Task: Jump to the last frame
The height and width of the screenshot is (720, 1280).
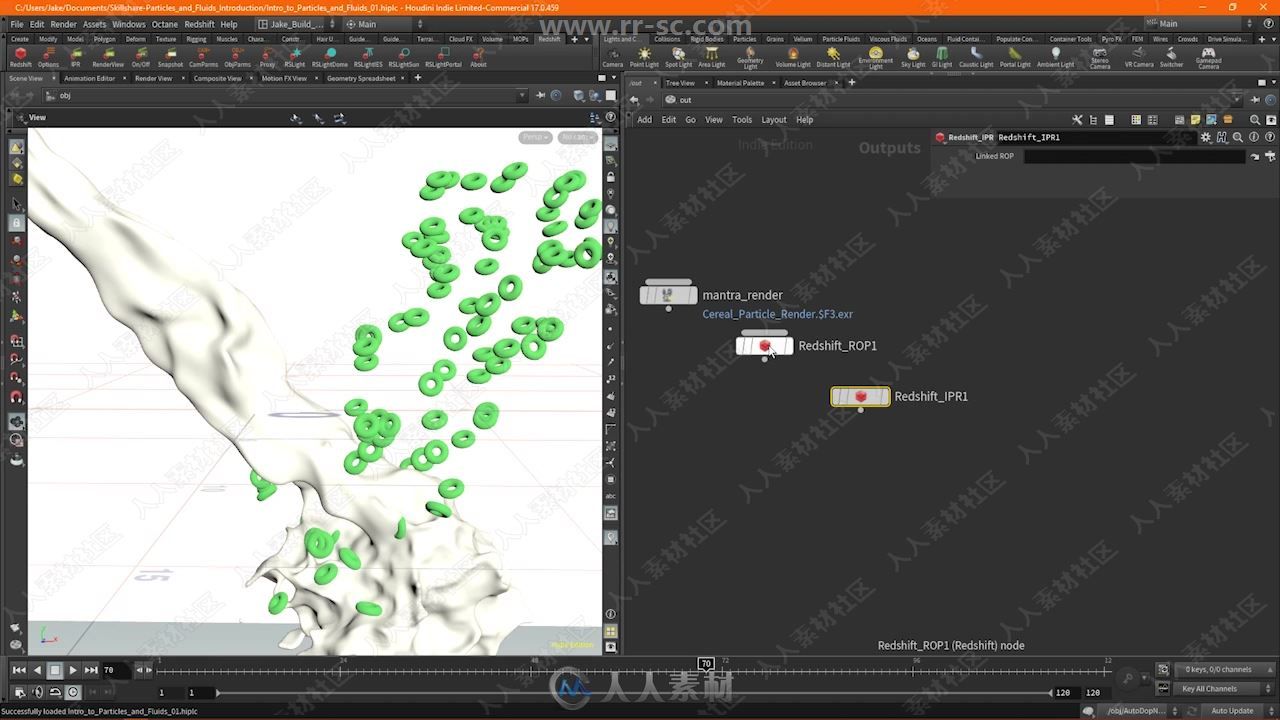Action: click(91, 670)
